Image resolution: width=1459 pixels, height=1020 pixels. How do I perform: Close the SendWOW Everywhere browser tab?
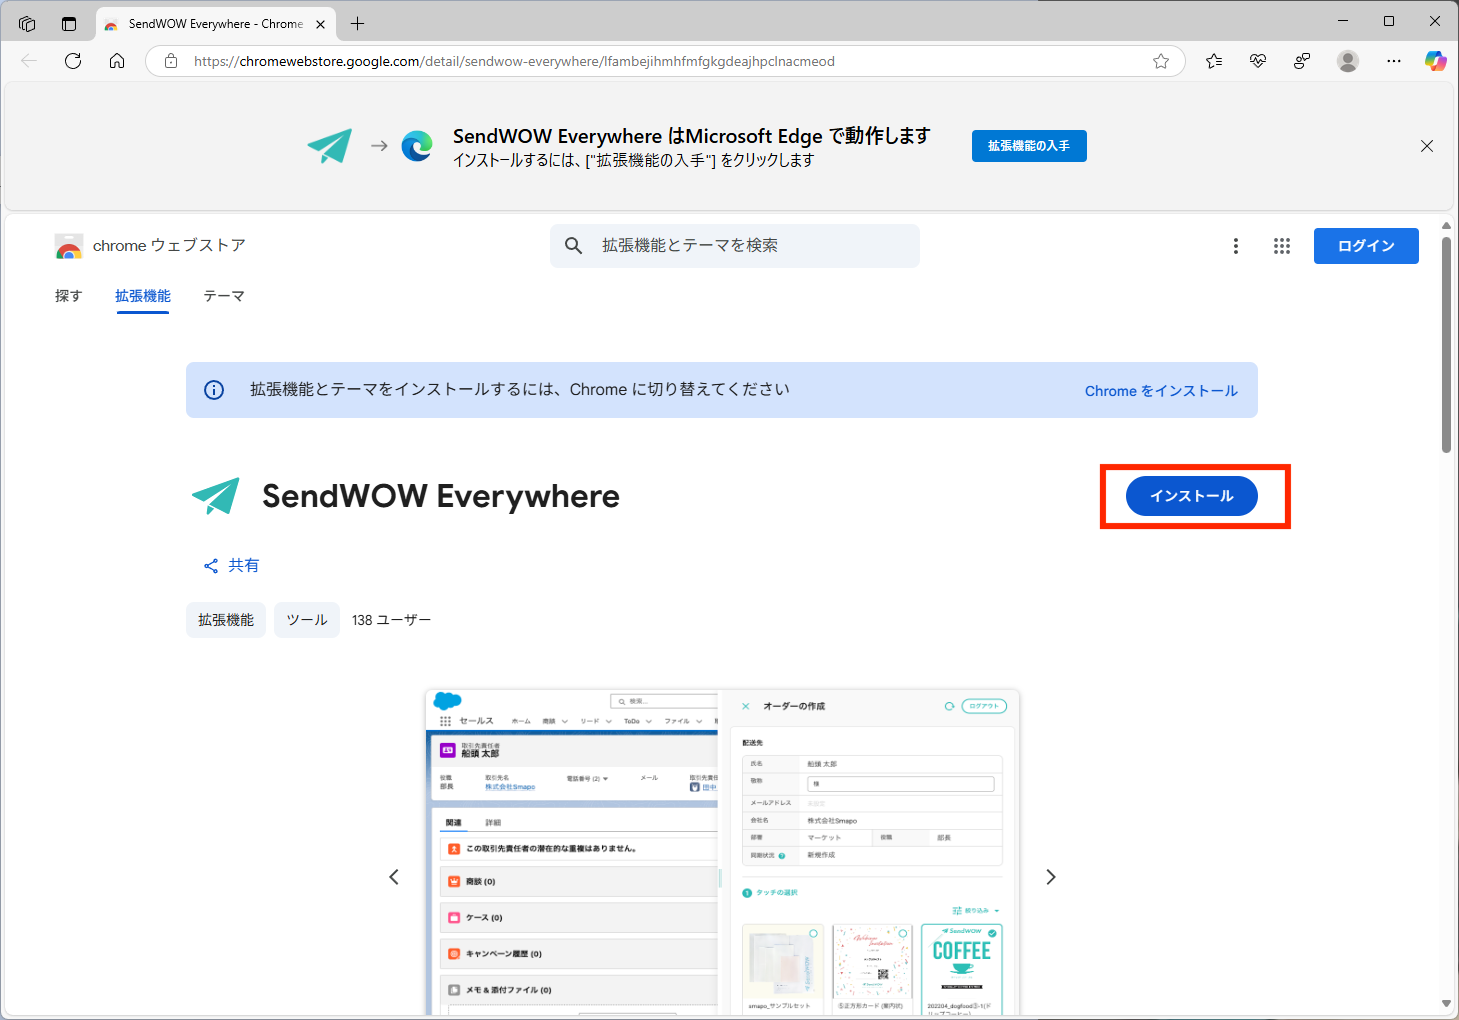(320, 24)
